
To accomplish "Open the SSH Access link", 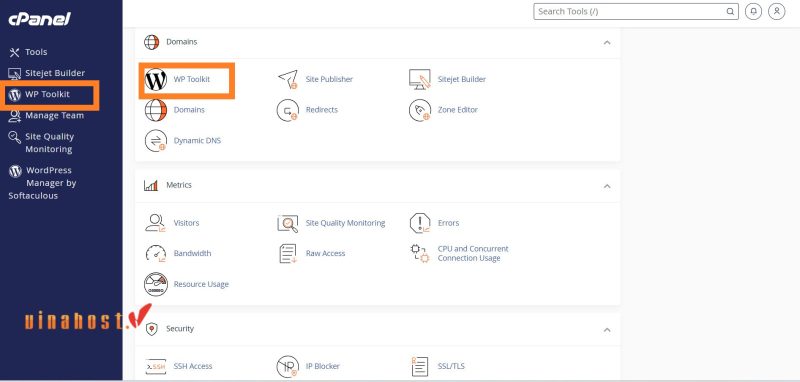I will tap(193, 366).
